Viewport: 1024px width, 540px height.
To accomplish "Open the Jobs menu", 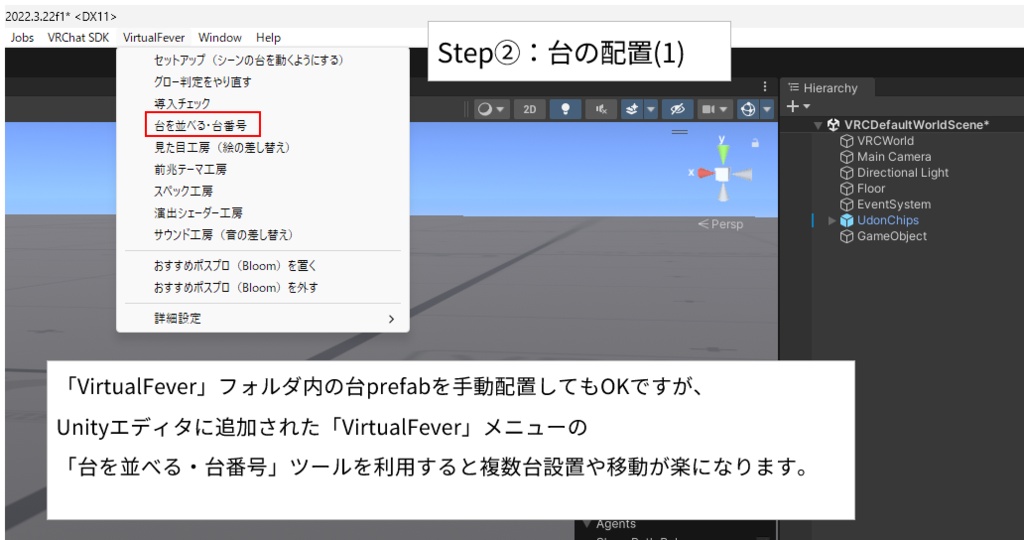I will [x=22, y=38].
